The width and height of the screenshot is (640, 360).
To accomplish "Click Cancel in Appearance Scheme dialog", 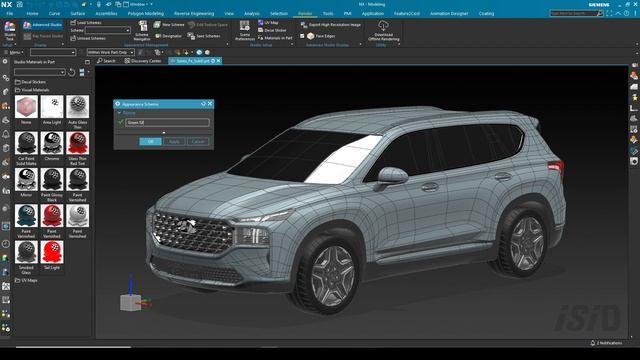I will [x=198, y=141].
